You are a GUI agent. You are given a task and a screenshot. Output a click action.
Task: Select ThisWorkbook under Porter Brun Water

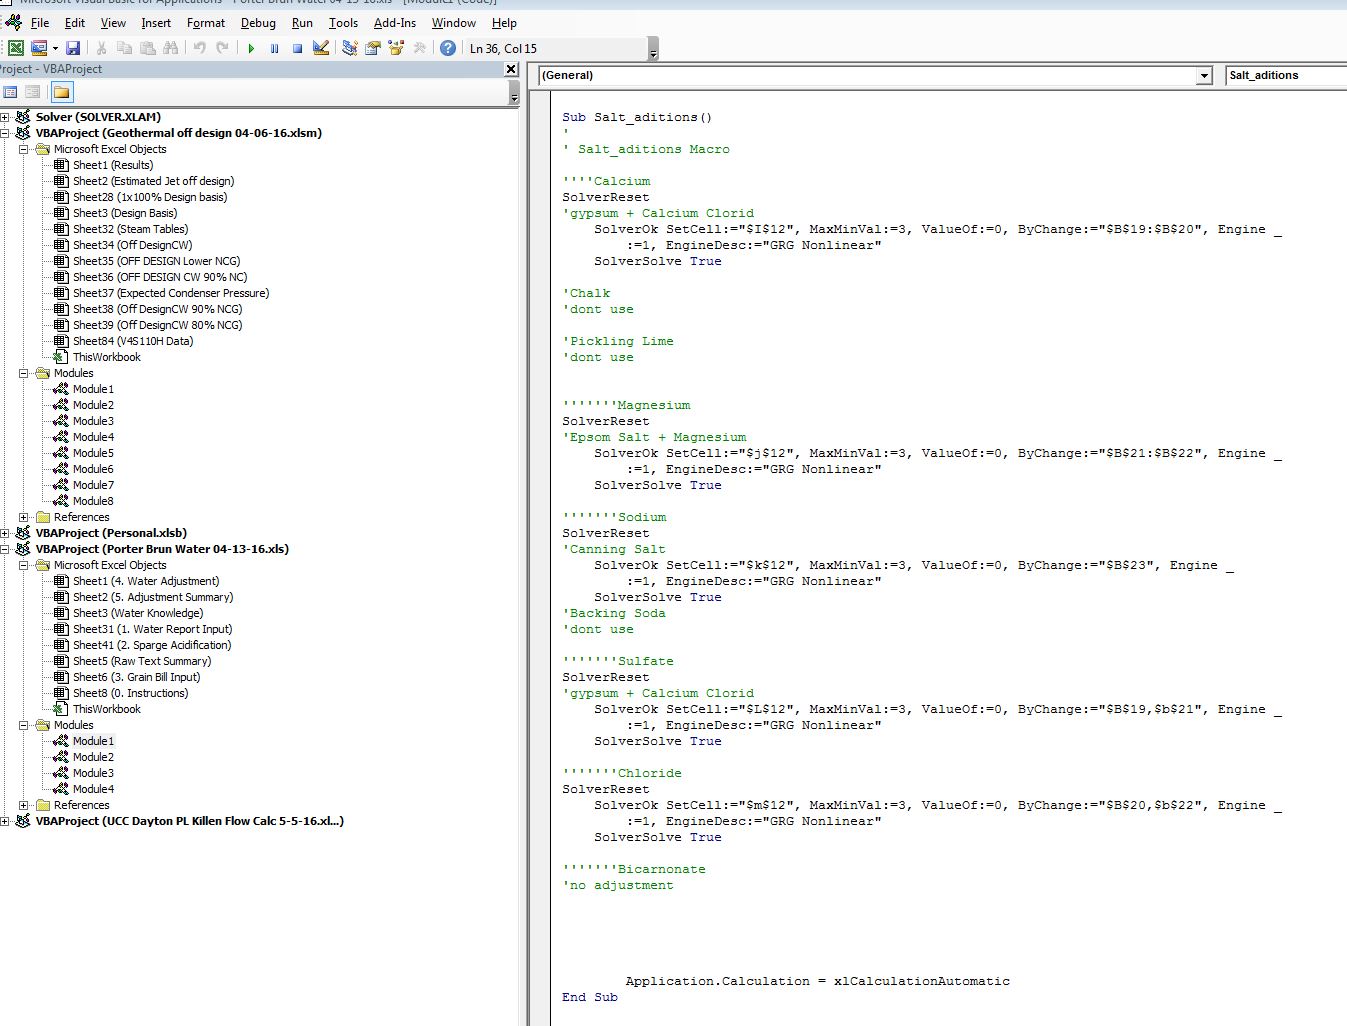[x=106, y=709]
